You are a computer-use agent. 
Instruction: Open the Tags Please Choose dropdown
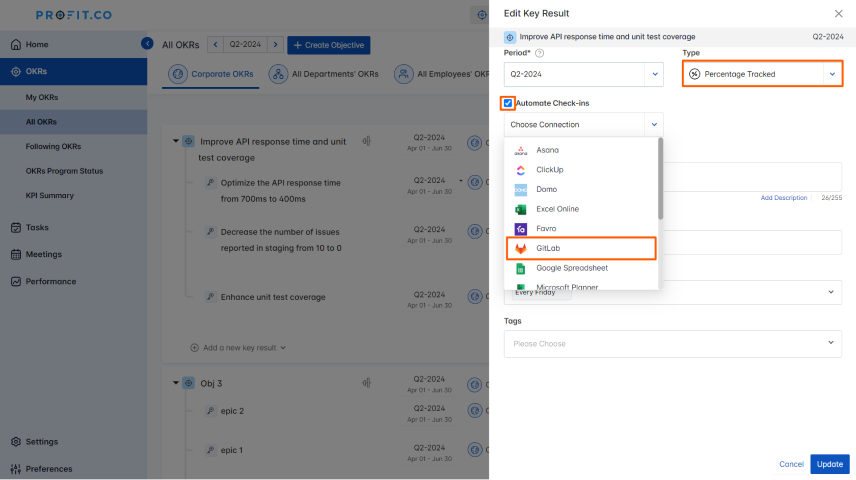673,344
